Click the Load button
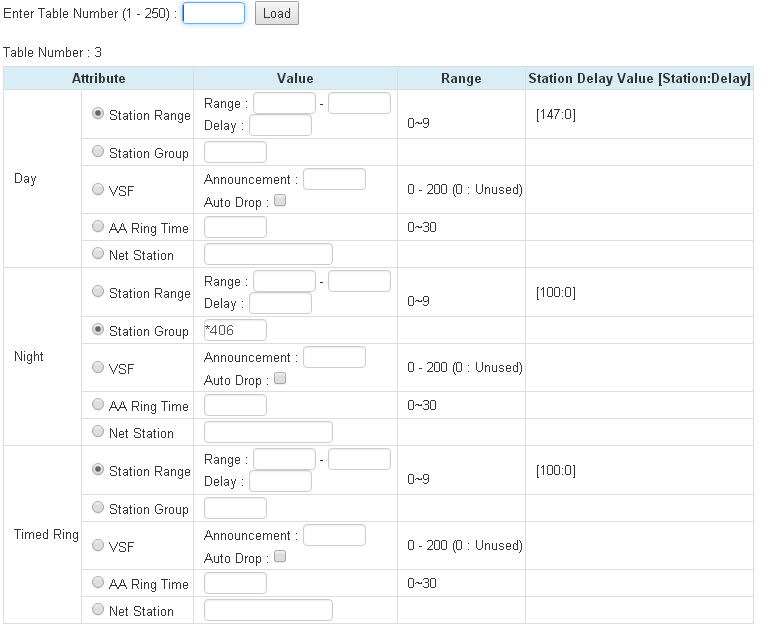771x632 pixels. pyautogui.click(x=277, y=13)
